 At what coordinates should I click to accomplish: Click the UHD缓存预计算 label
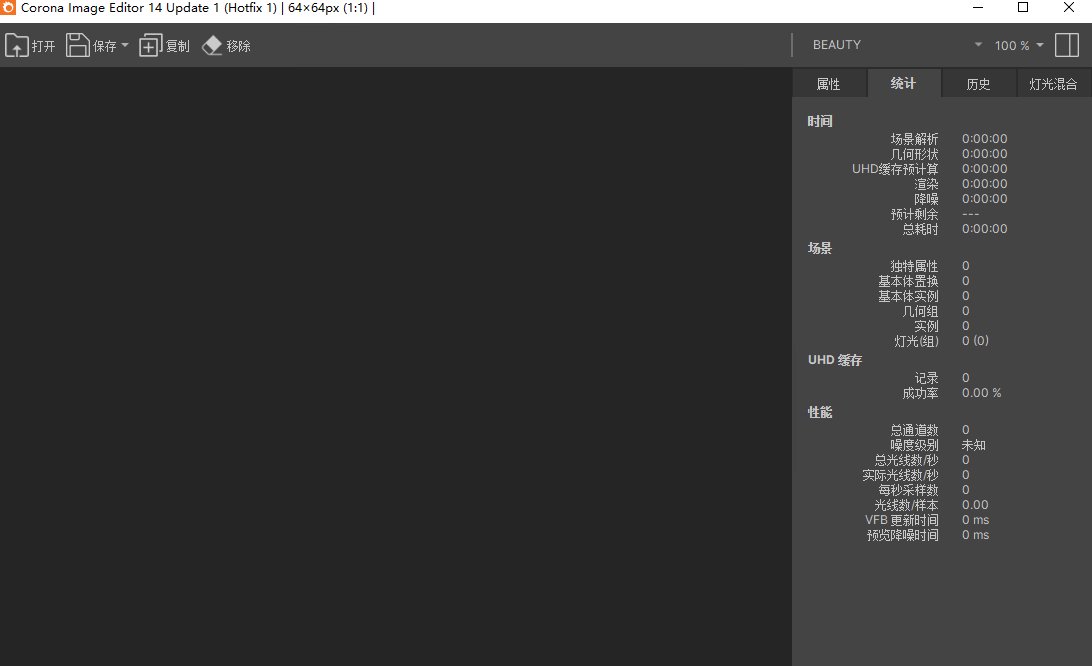(895, 169)
